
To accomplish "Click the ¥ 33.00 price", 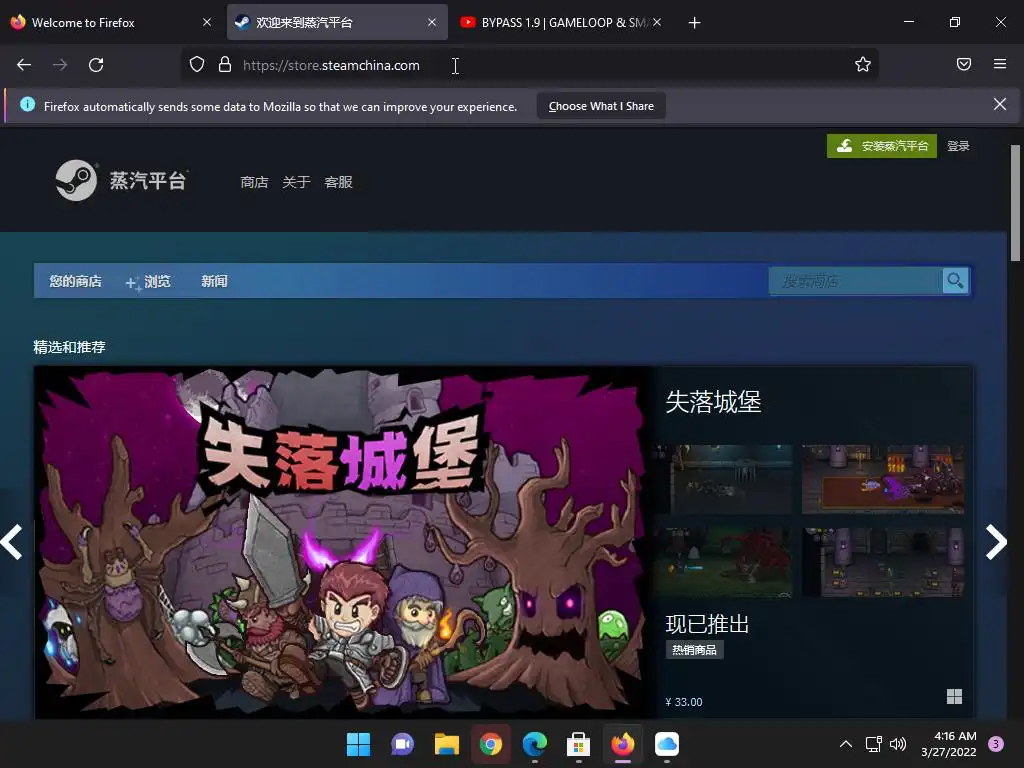I will tap(684, 702).
